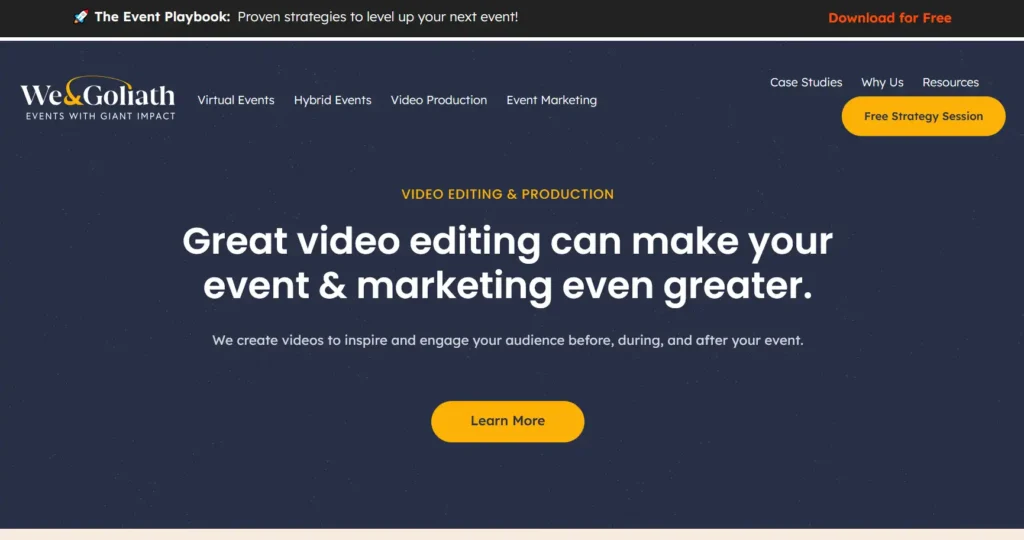Click the Free Strategy Session button

[923, 116]
